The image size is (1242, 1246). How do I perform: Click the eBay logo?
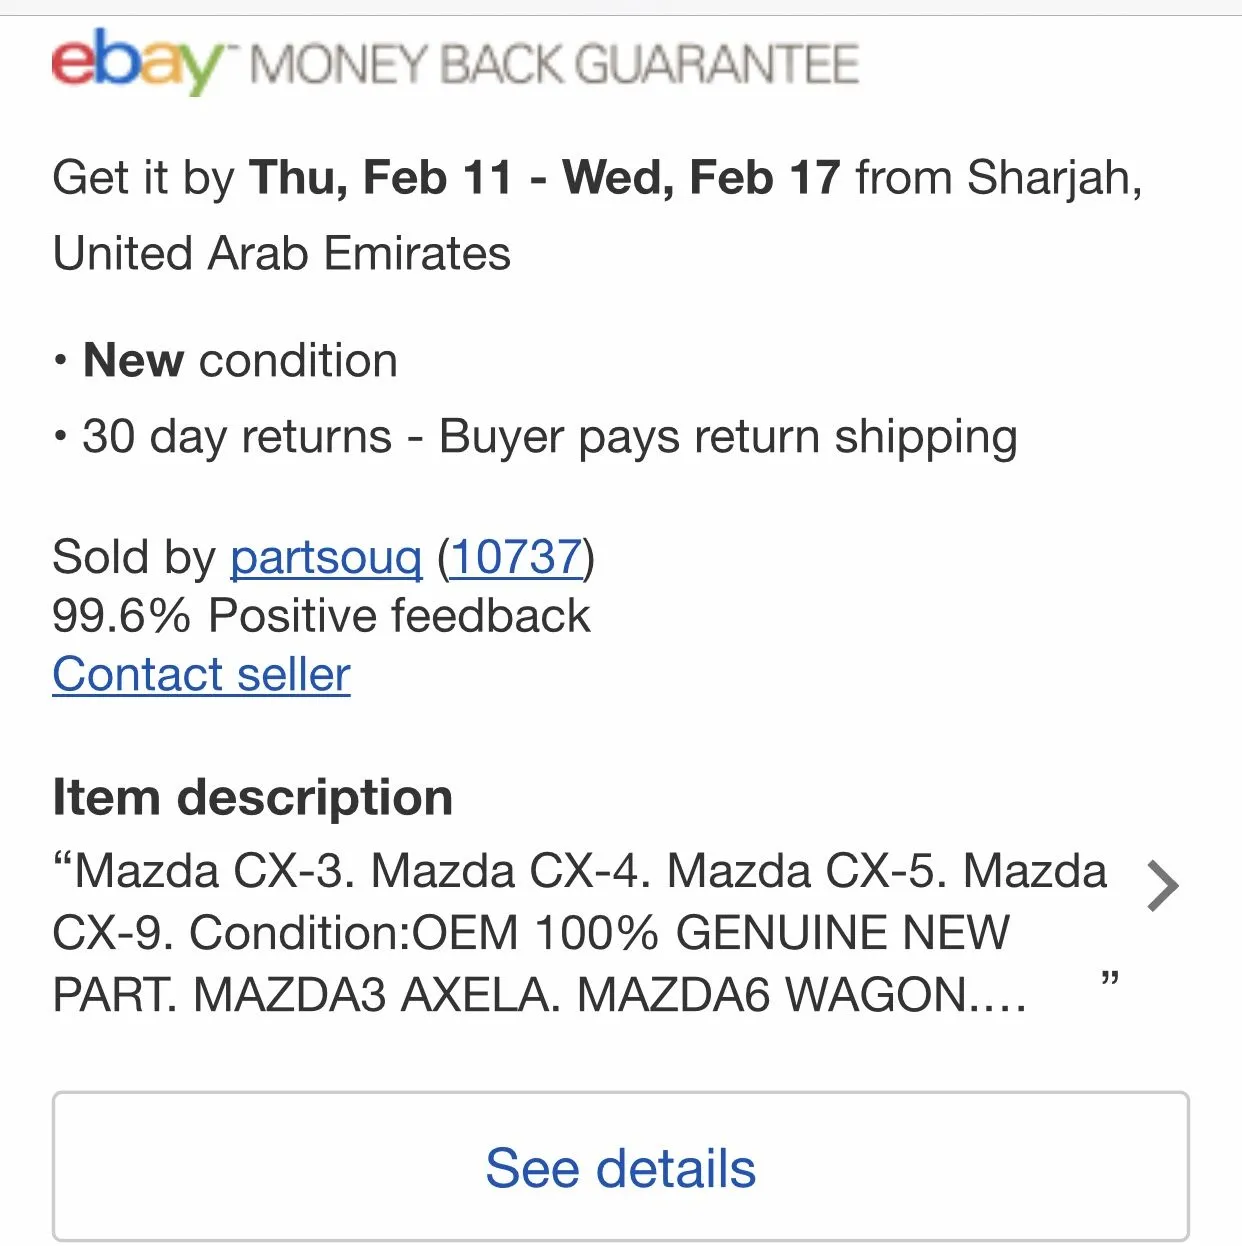tap(137, 62)
